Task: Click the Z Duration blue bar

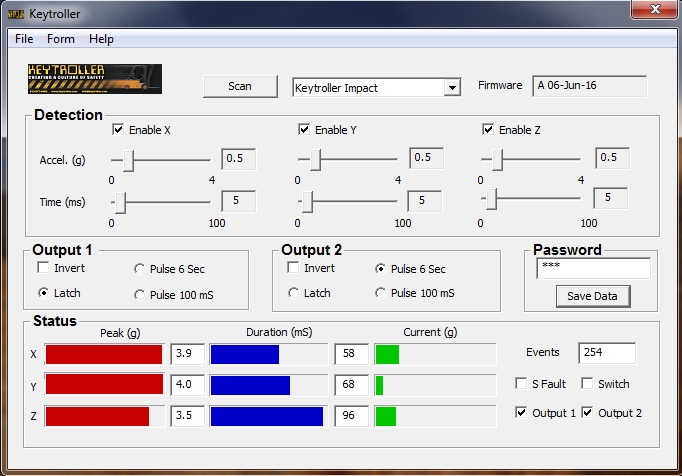Action: click(x=267, y=416)
